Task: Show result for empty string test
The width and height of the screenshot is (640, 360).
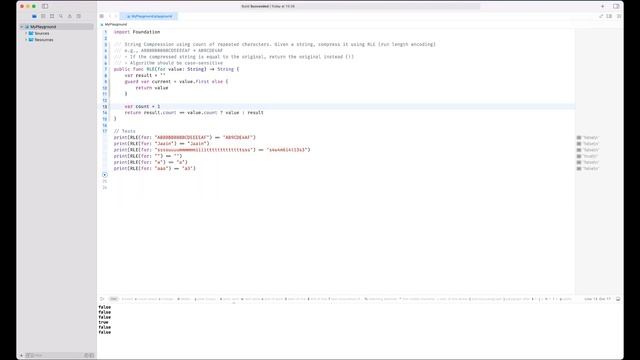Action: (579, 156)
